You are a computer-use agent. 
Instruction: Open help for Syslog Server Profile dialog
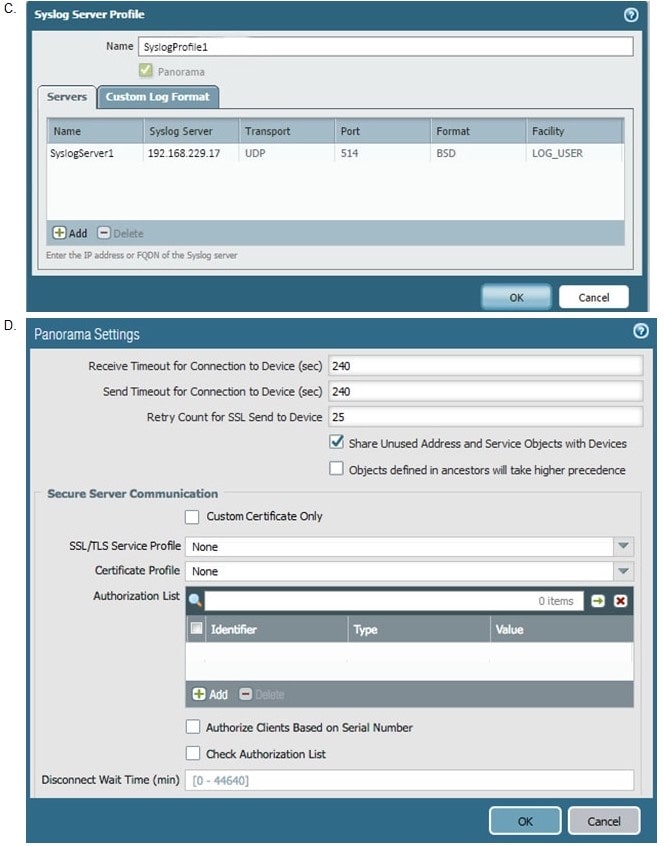[x=631, y=15]
